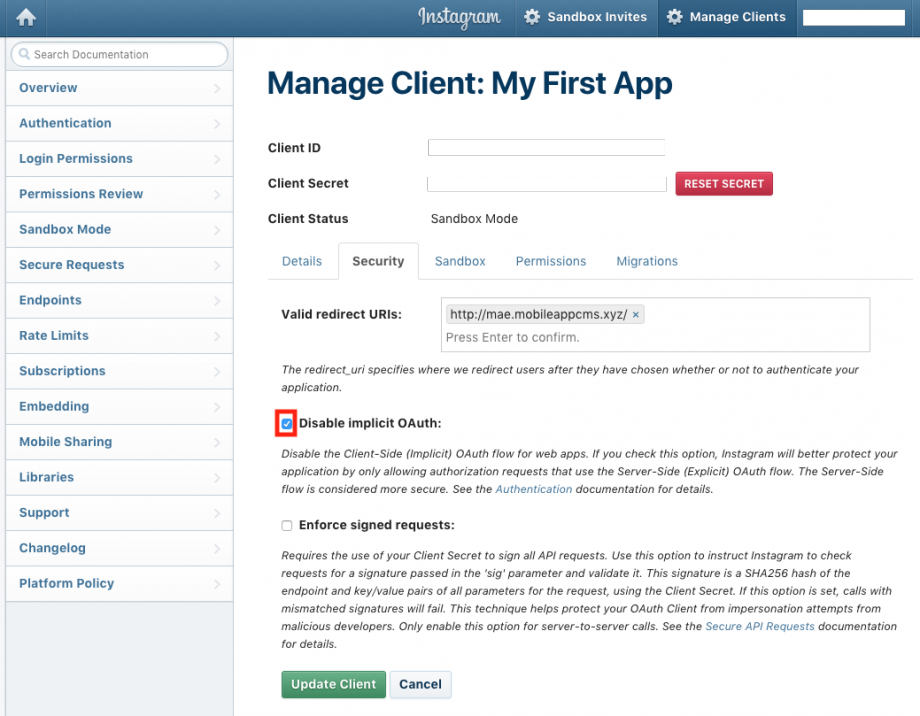The image size is (920, 716).
Task: Focus the Search Documentation field
Action: pos(125,55)
